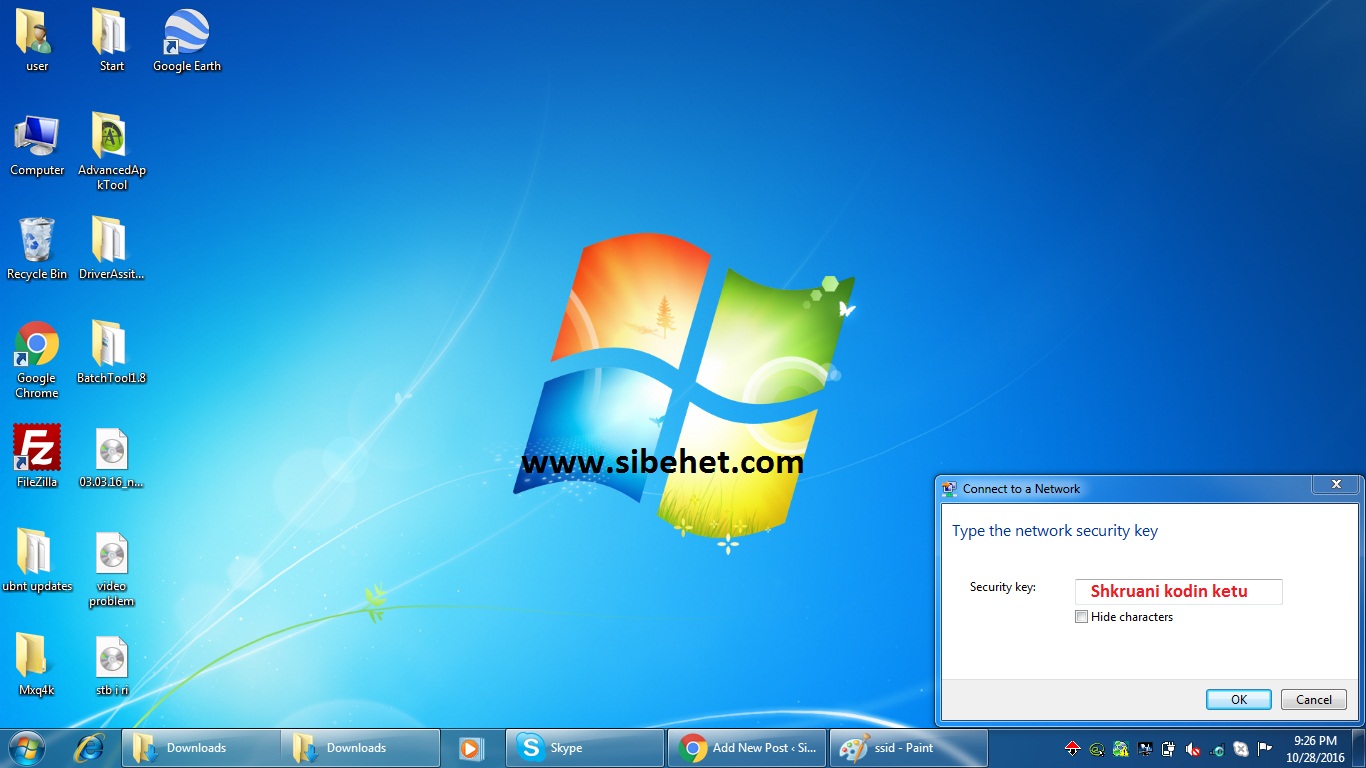Launch Google Earth from desktop
1366x768 pixels.
186,40
